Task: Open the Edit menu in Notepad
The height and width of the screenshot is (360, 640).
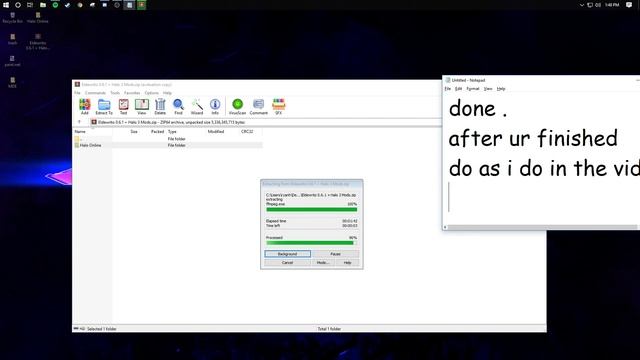Action: tap(458, 89)
